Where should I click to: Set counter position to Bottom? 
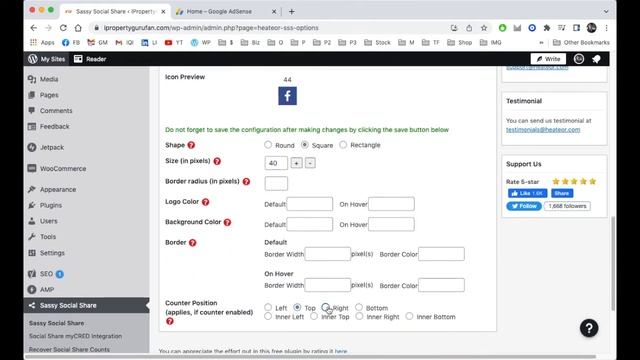point(359,307)
